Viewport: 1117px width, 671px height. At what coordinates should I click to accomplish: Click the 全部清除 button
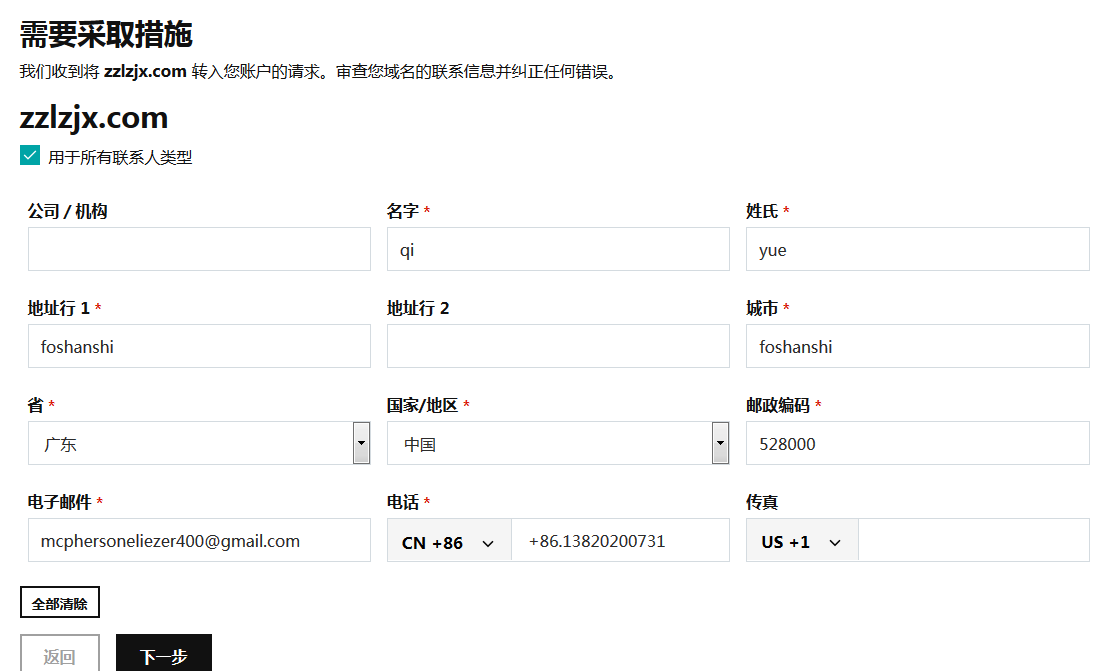(59, 603)
